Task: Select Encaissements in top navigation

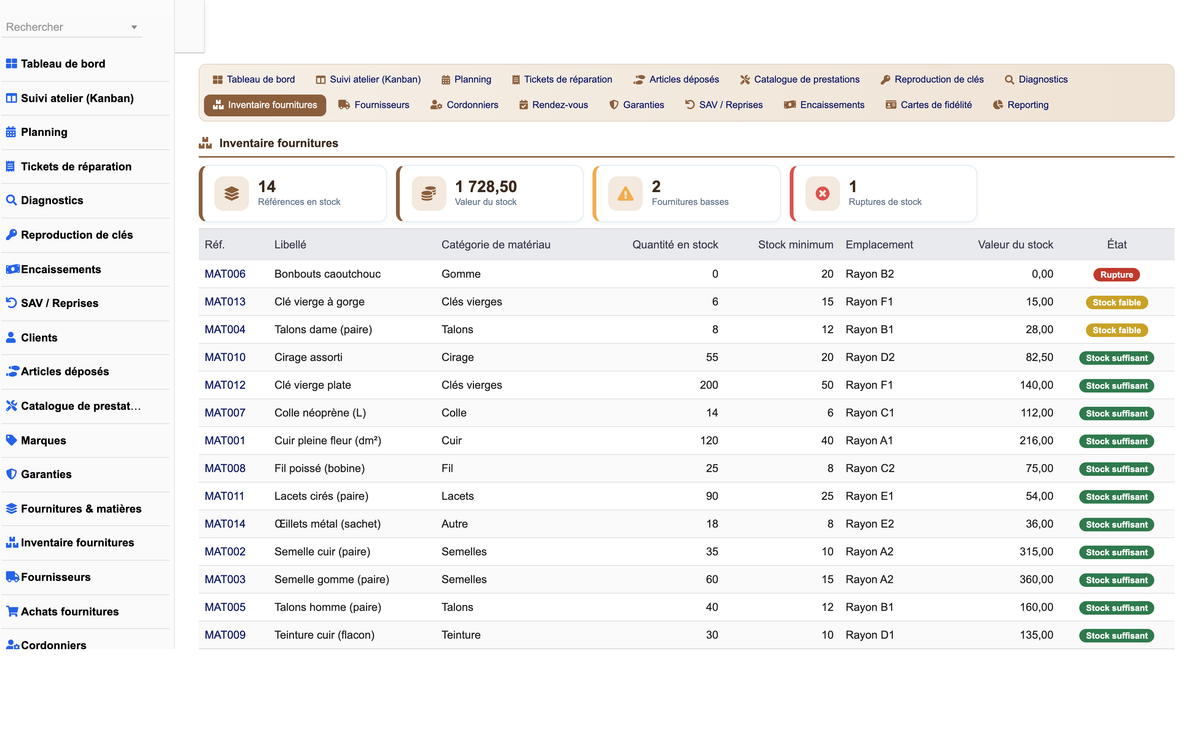Action: tap(824, 105)
